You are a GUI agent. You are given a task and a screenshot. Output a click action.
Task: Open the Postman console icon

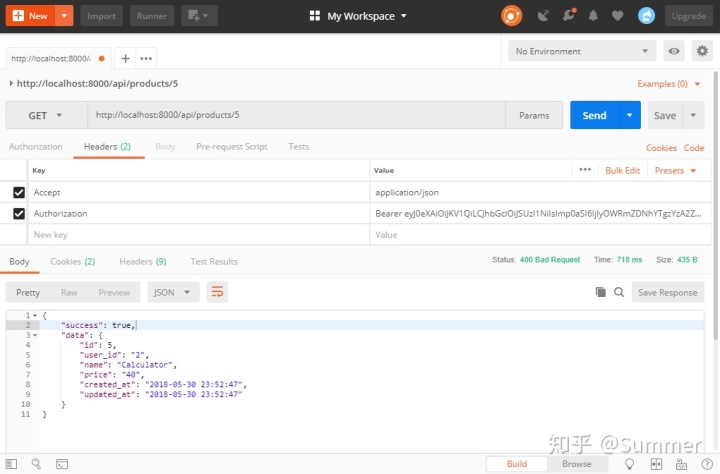(62, 464)
